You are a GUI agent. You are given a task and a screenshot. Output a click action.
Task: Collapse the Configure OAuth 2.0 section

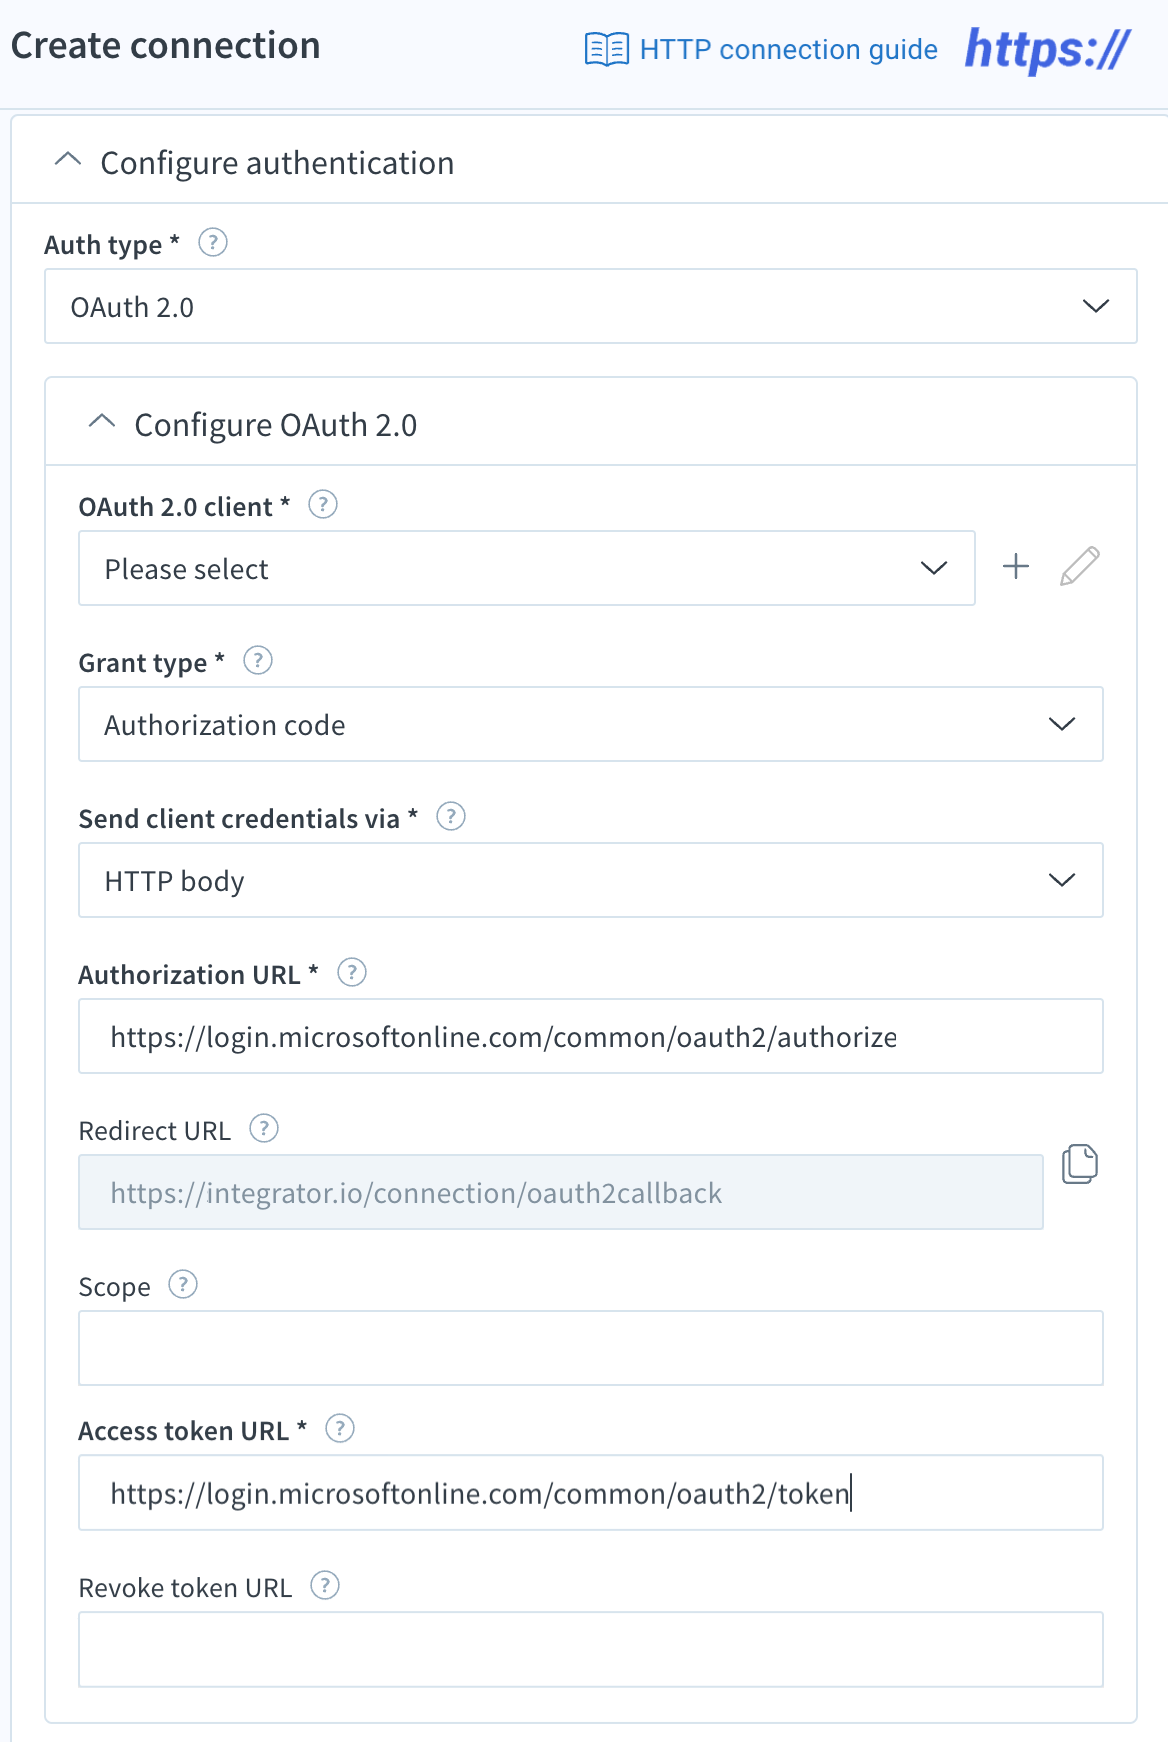coord(102,422)
